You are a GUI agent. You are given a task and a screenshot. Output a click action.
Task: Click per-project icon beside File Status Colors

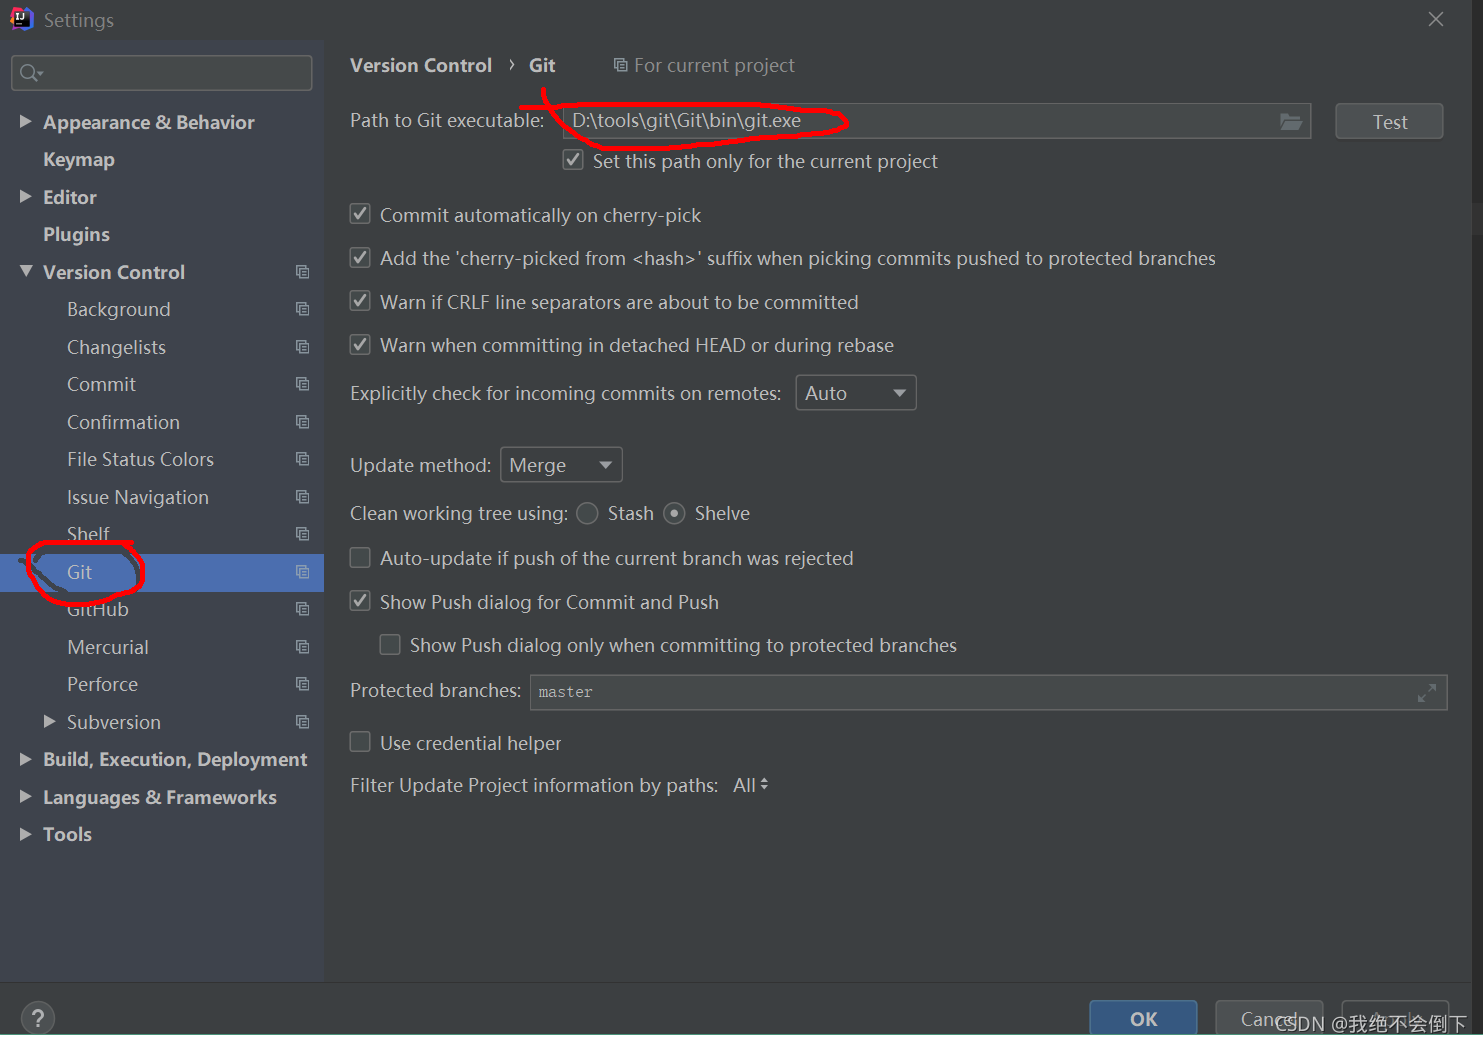click(x=302, y=459)
